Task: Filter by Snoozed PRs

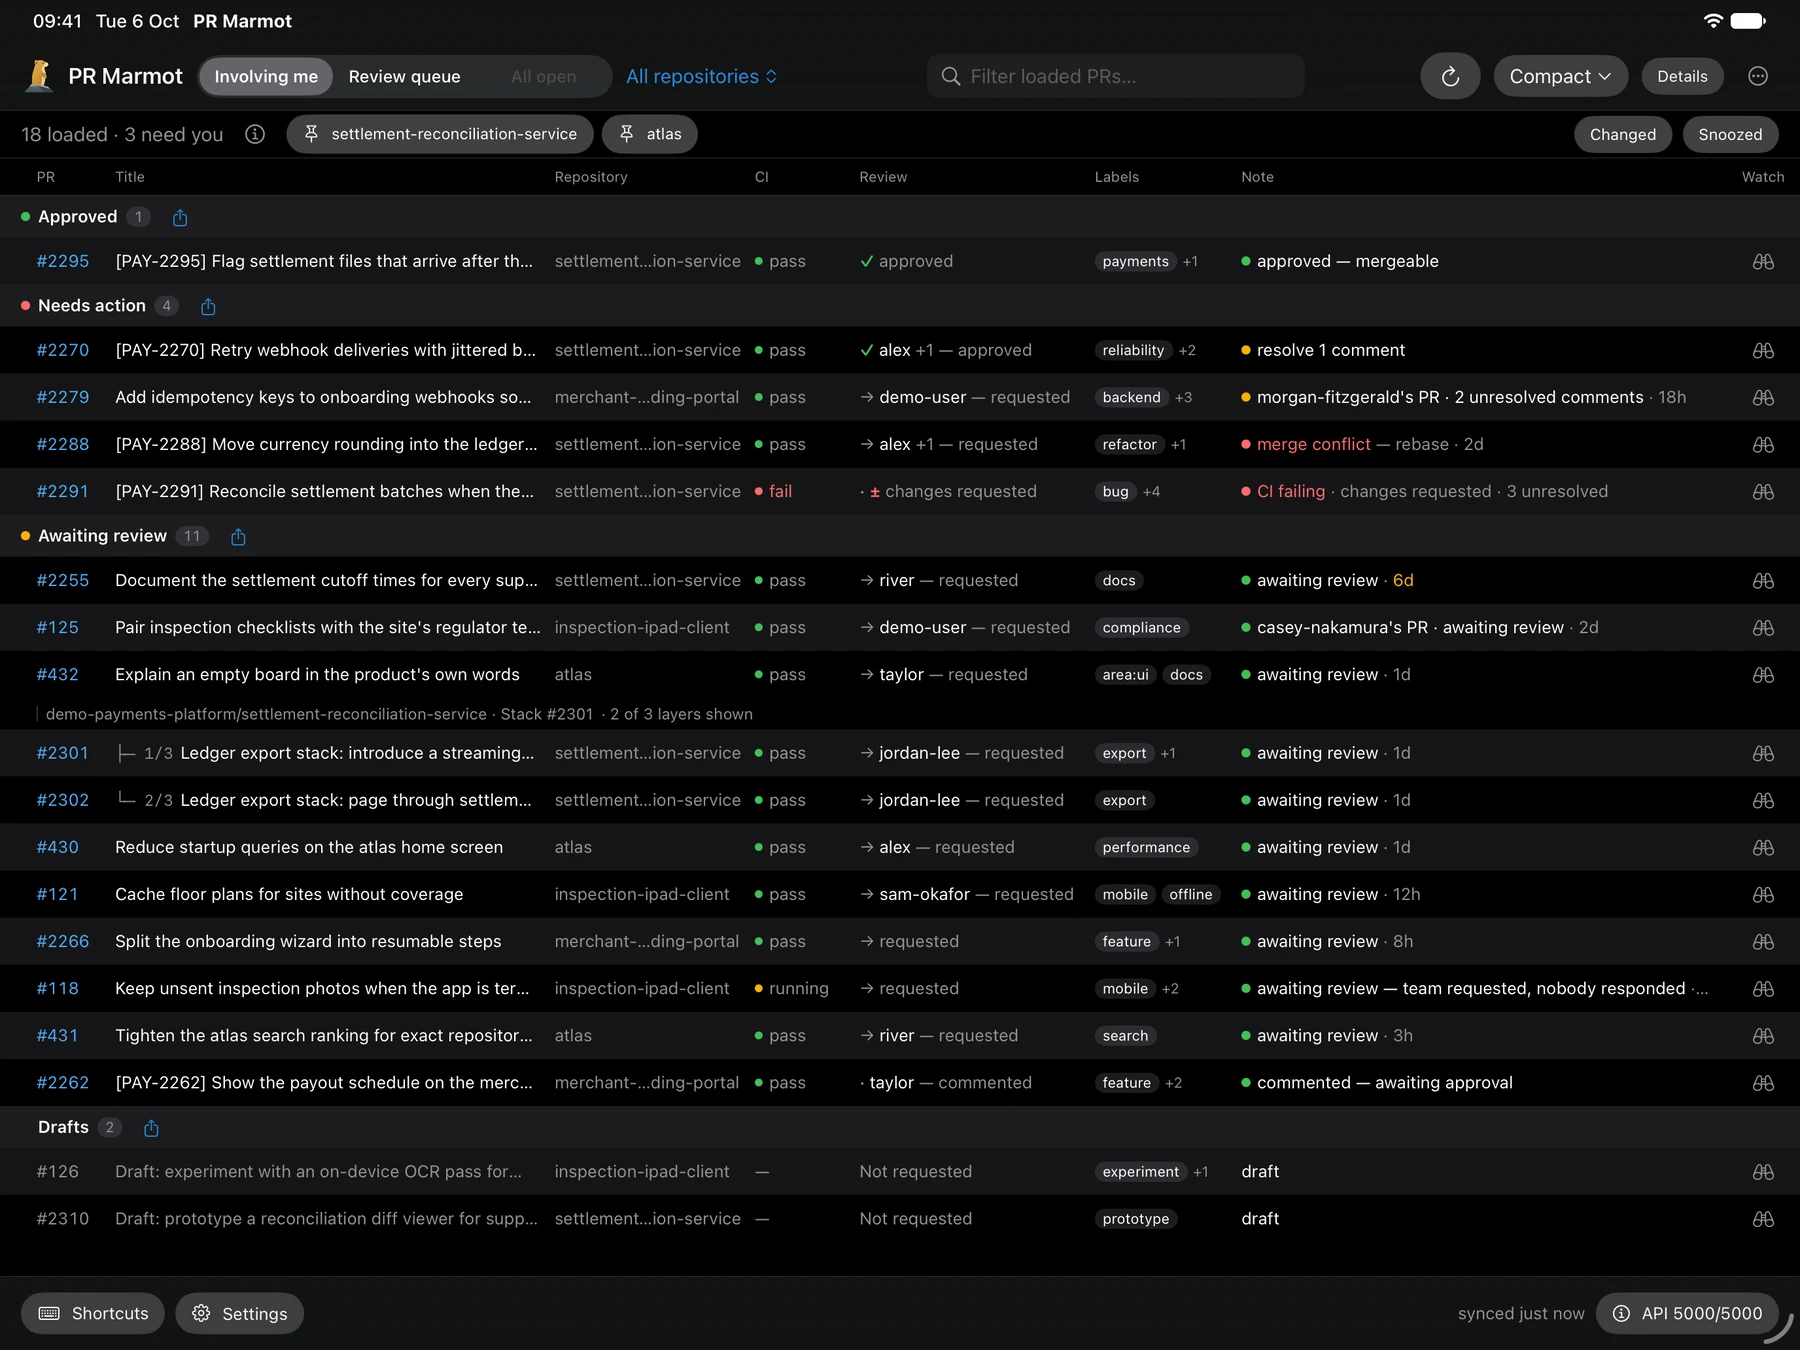Action: click(x=1730, y=134)
